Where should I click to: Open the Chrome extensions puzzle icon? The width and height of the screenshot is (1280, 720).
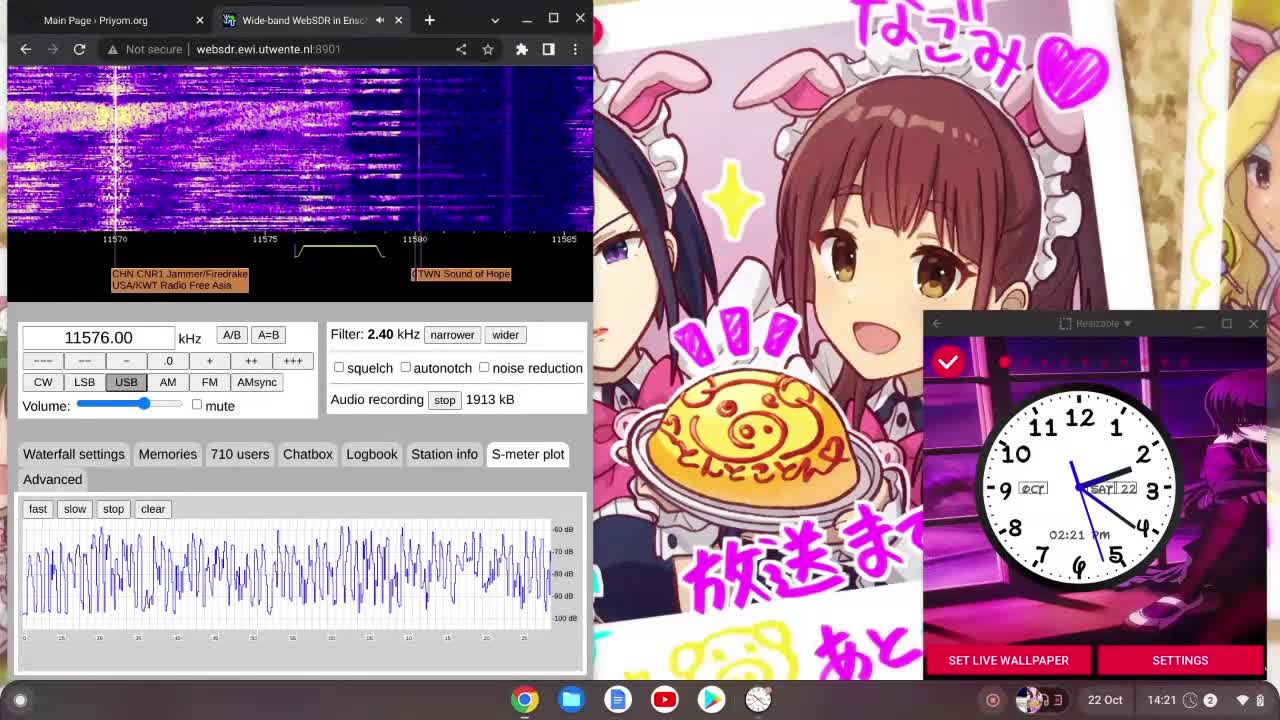tap(522, 49)
